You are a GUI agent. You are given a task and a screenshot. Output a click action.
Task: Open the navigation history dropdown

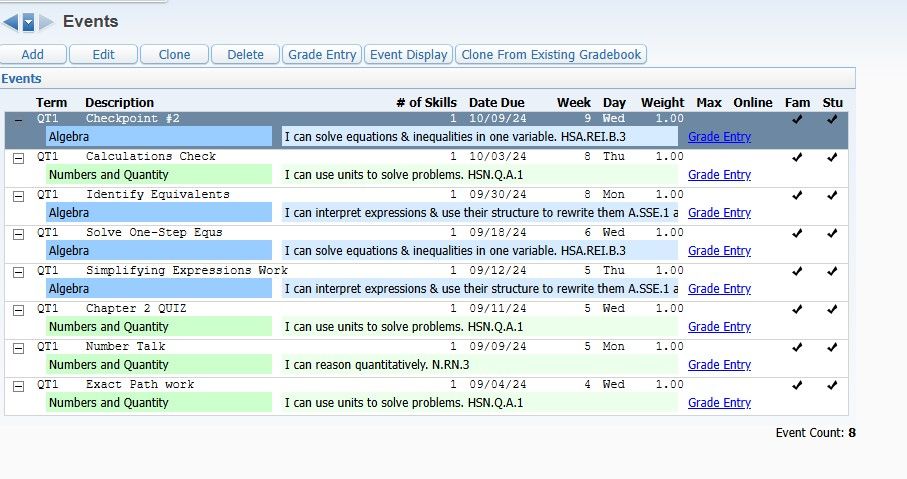[x=28, y=22]
